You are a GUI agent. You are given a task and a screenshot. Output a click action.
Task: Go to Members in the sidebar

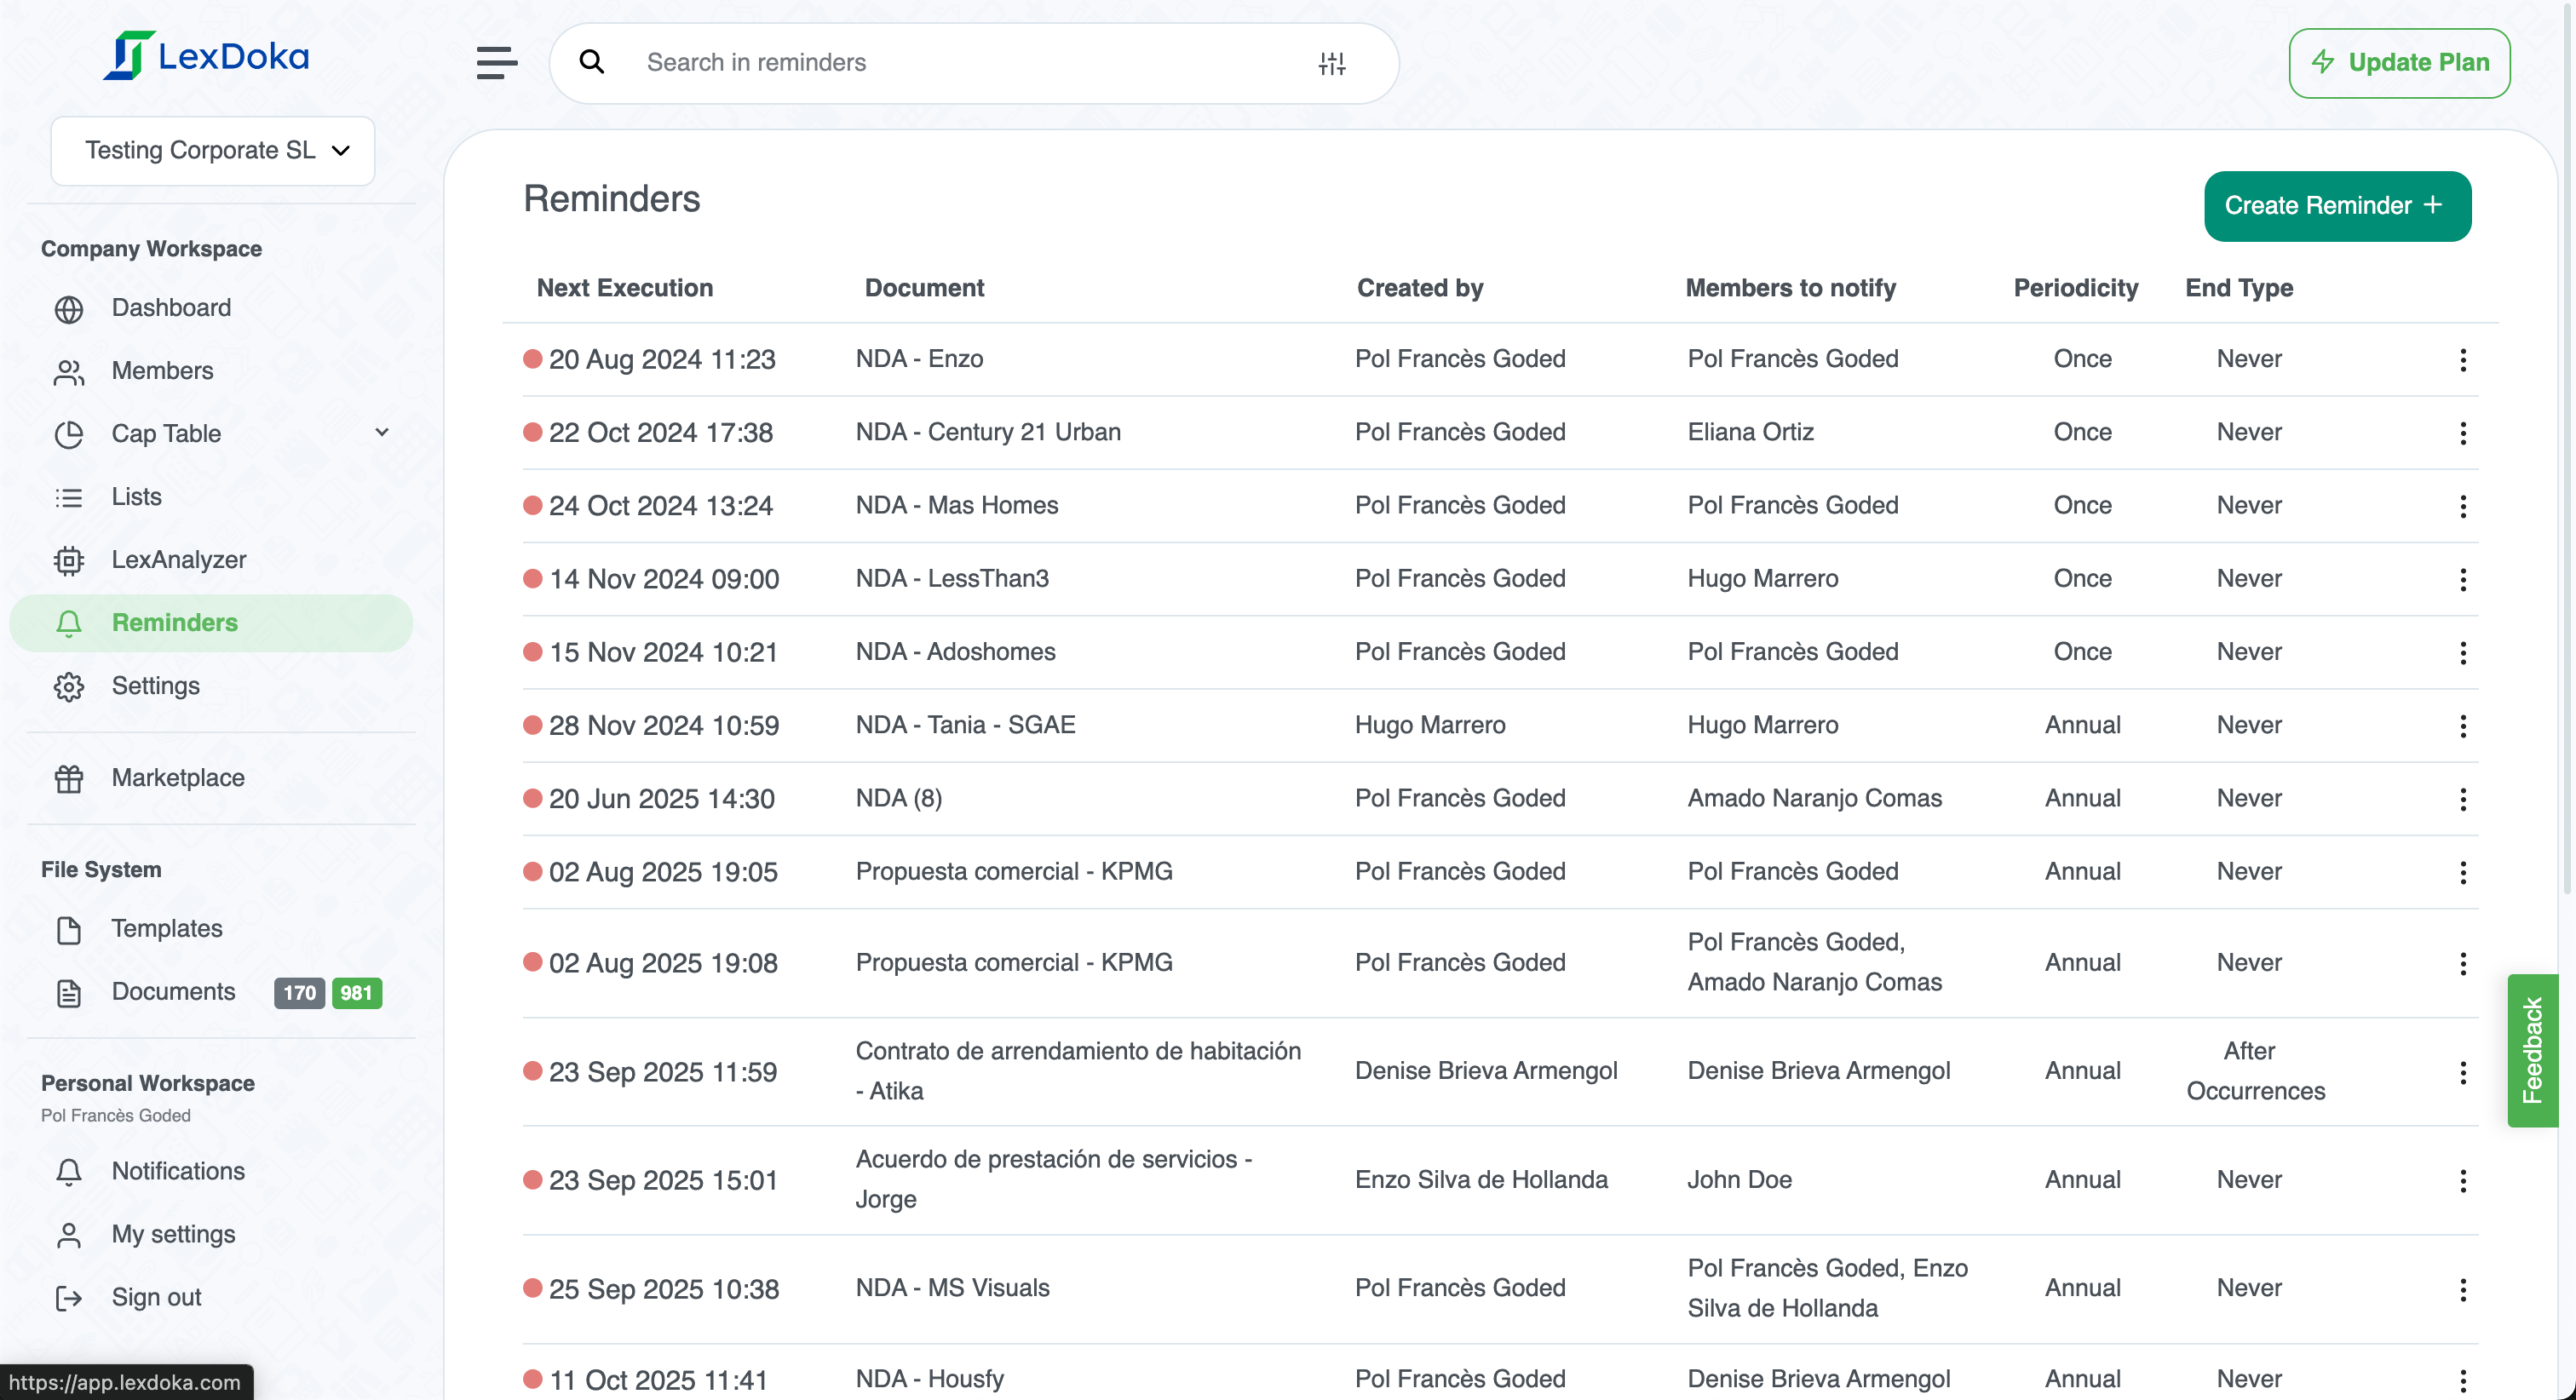(x=162, y=371)
